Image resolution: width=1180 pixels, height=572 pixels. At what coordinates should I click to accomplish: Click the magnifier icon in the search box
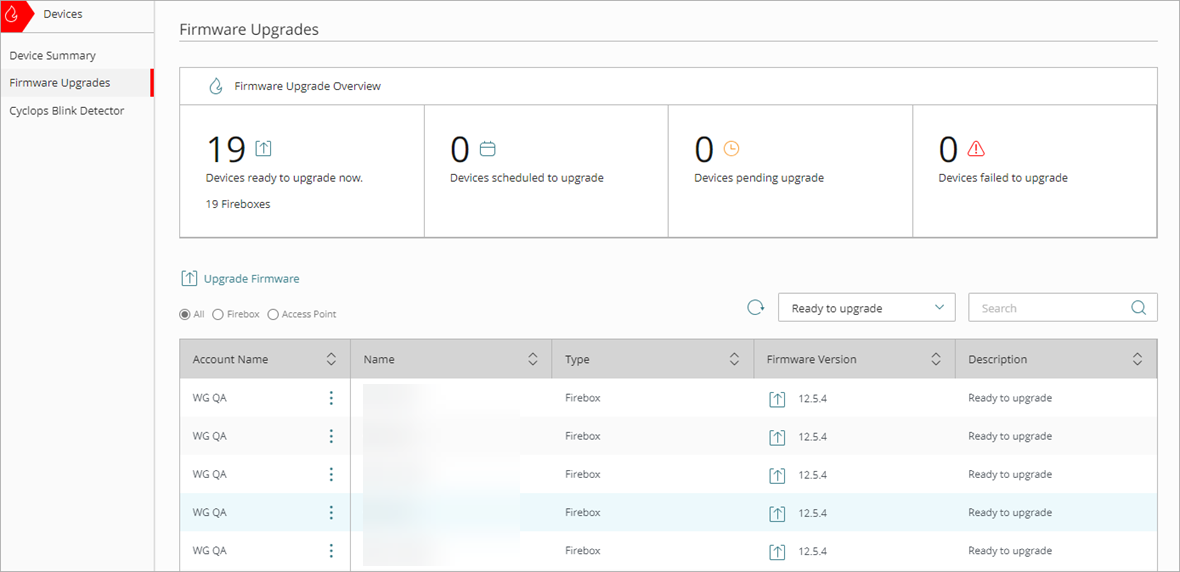pyautogui.click(x=1138, y=308)
